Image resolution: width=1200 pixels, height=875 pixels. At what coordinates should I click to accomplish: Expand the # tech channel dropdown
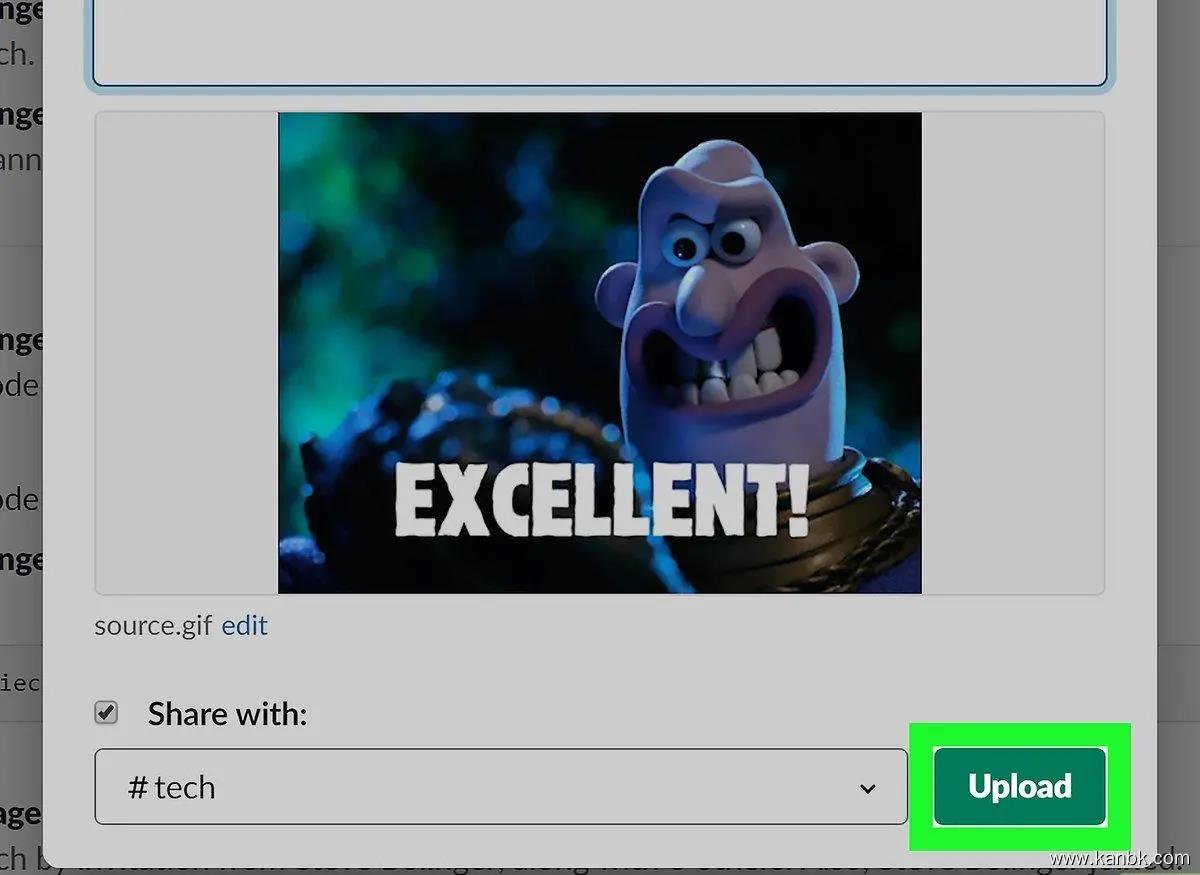[x=500, y=787]
